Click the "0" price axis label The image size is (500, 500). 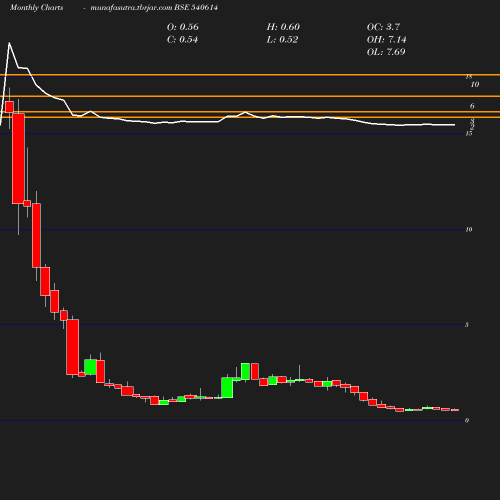(467, 421)
